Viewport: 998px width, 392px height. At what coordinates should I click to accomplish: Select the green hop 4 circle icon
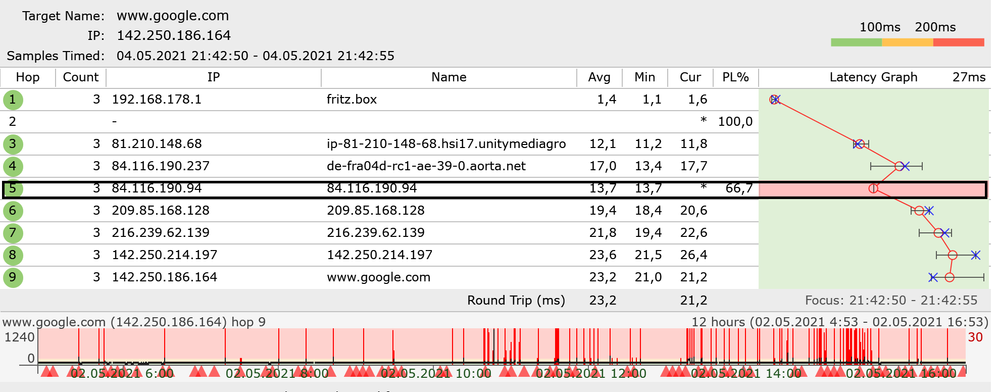click(12, 166)
